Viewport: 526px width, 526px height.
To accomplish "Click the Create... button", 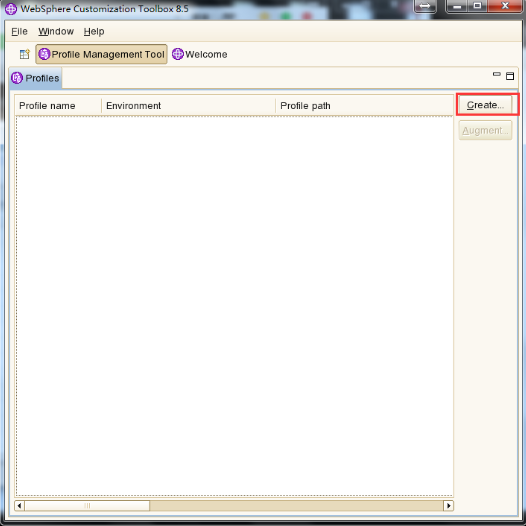I will (x=485, y=105).
